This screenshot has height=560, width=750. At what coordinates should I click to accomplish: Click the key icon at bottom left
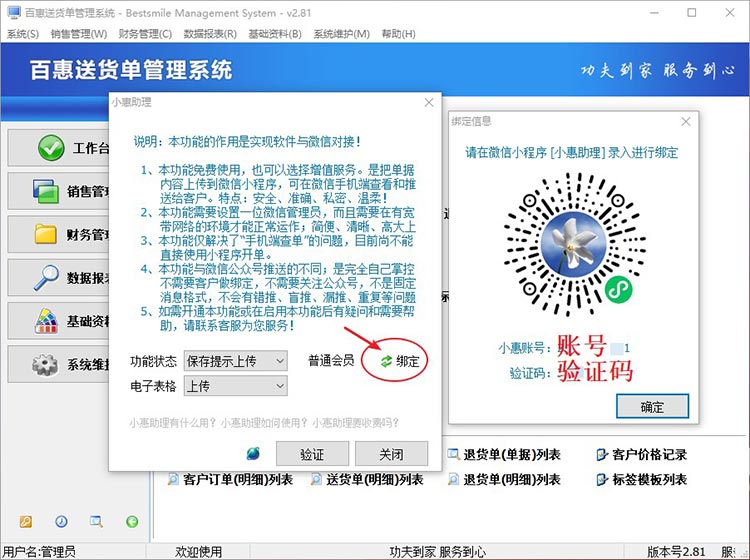26,521
